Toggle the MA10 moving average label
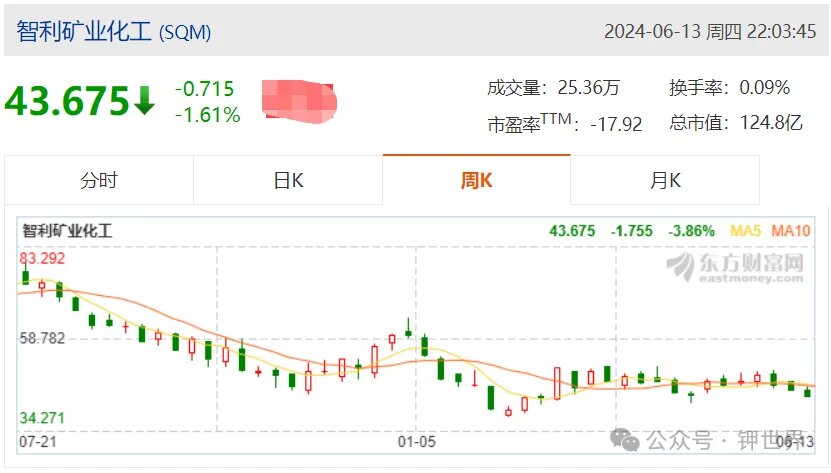Screen dimensions: 831x473 coord(791,231)
